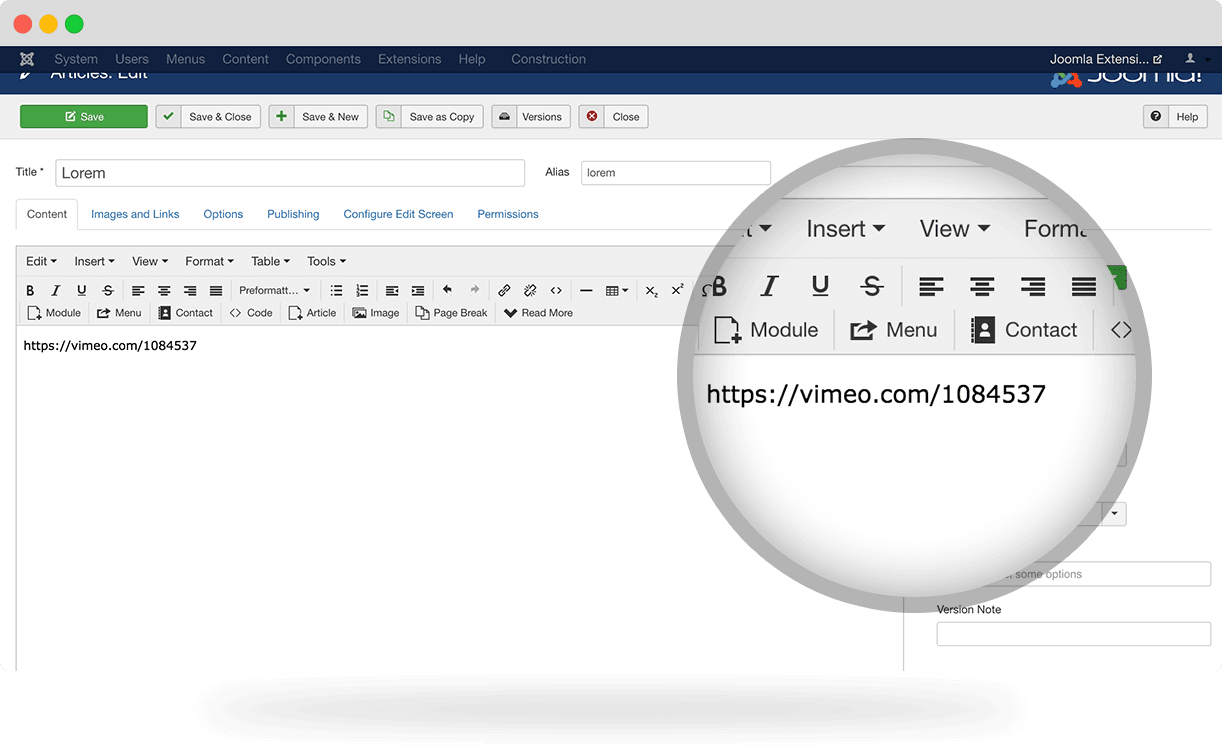Click the Version Note input field
Screen dimensions: 1222x748
click(1074, 634)
